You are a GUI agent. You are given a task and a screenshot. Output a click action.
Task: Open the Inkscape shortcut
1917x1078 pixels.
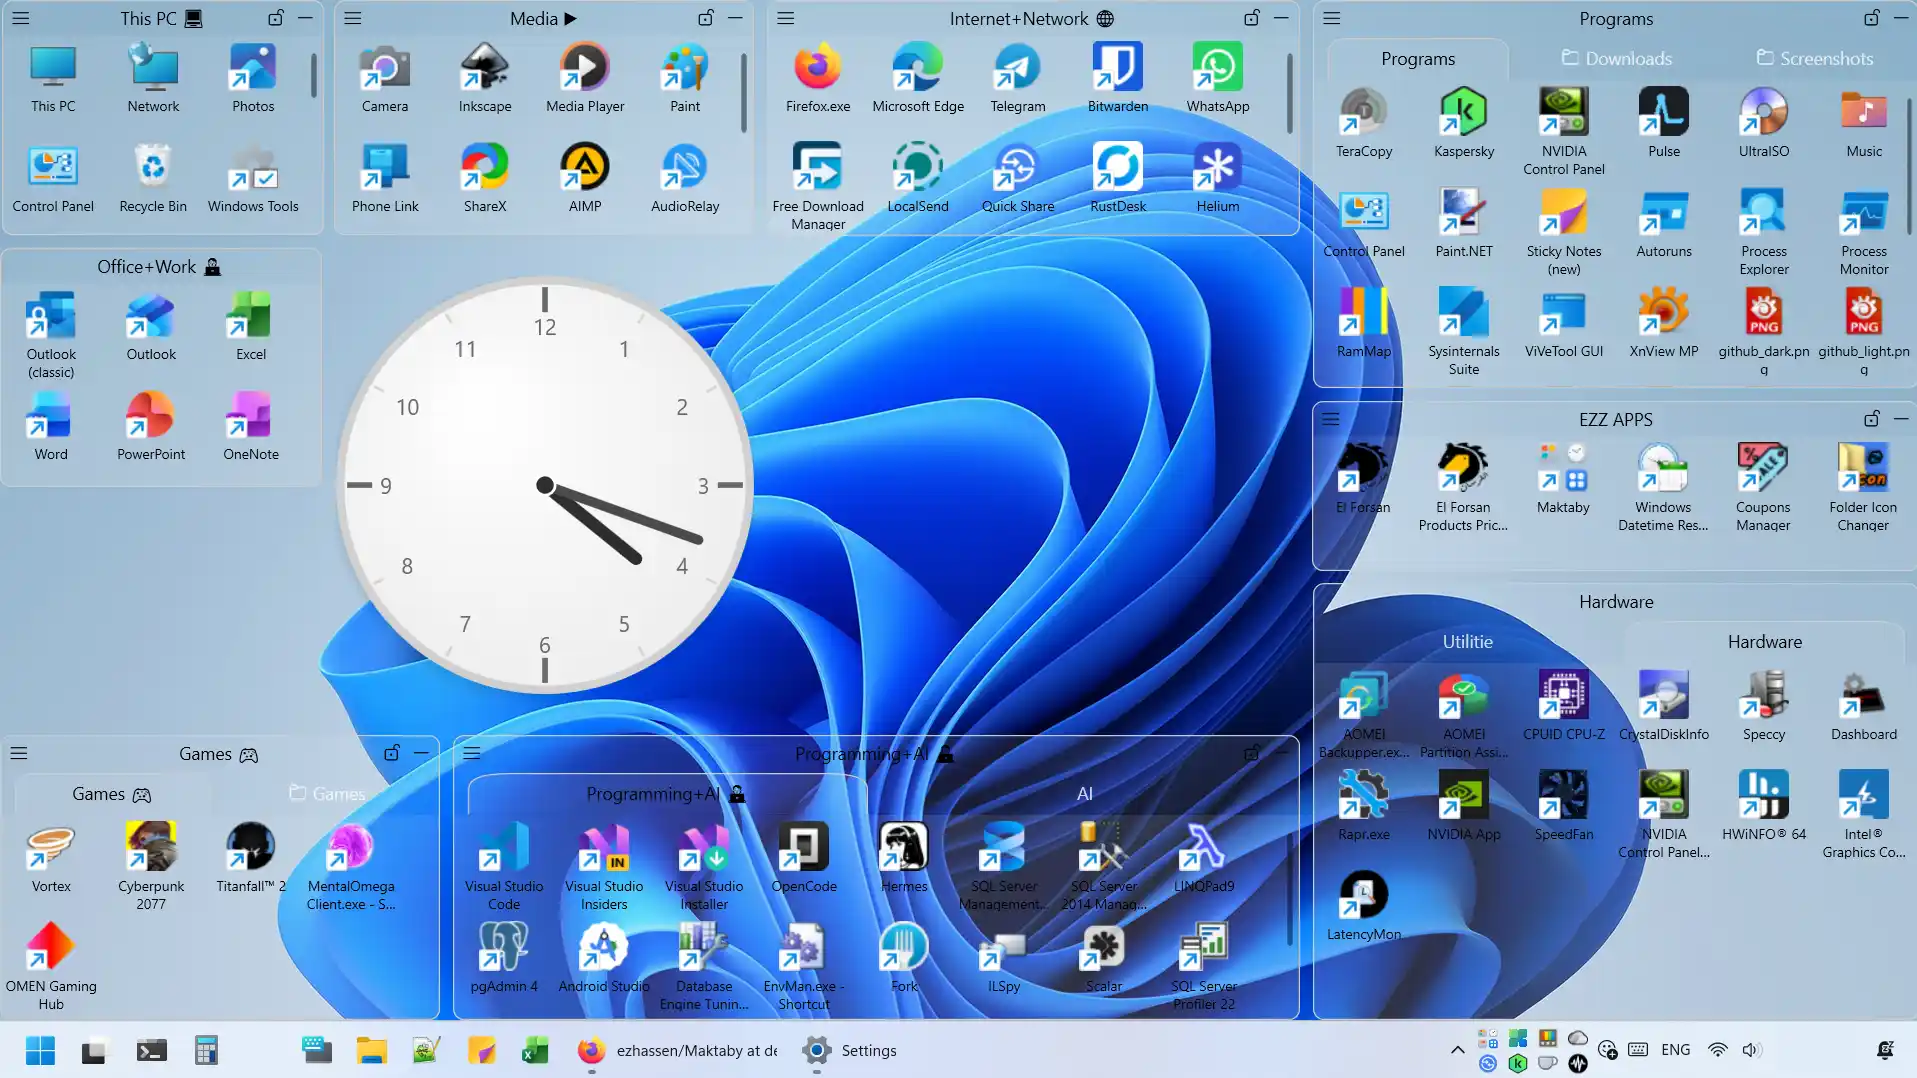tap(485, 78)
